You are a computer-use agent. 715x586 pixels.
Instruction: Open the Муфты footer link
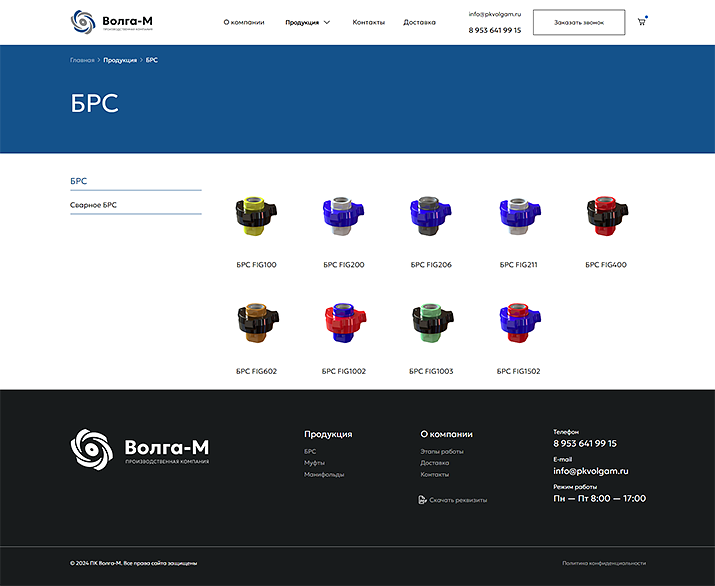(314, 463)
